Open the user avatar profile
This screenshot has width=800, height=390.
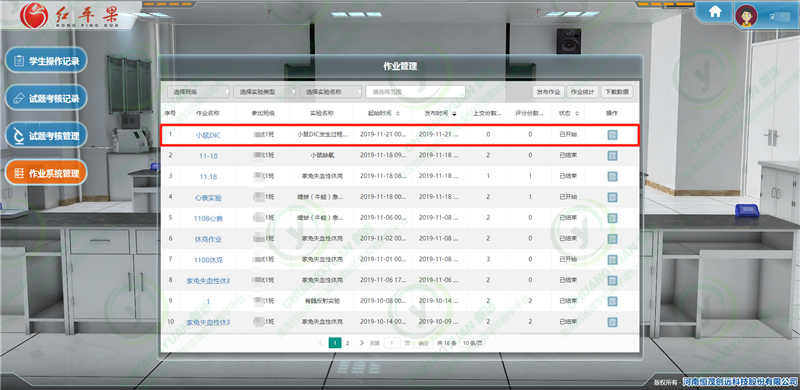click(x=745, y=16)
